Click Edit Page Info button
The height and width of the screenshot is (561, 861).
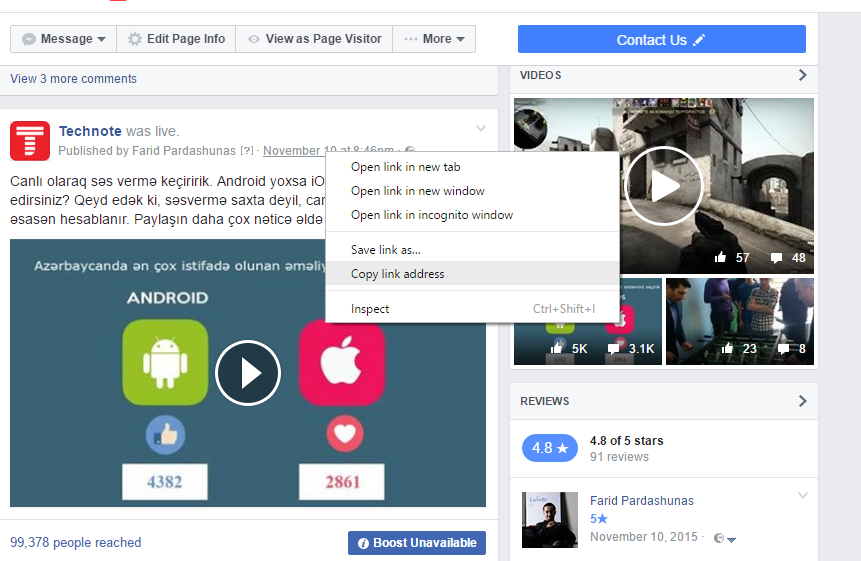176,39
